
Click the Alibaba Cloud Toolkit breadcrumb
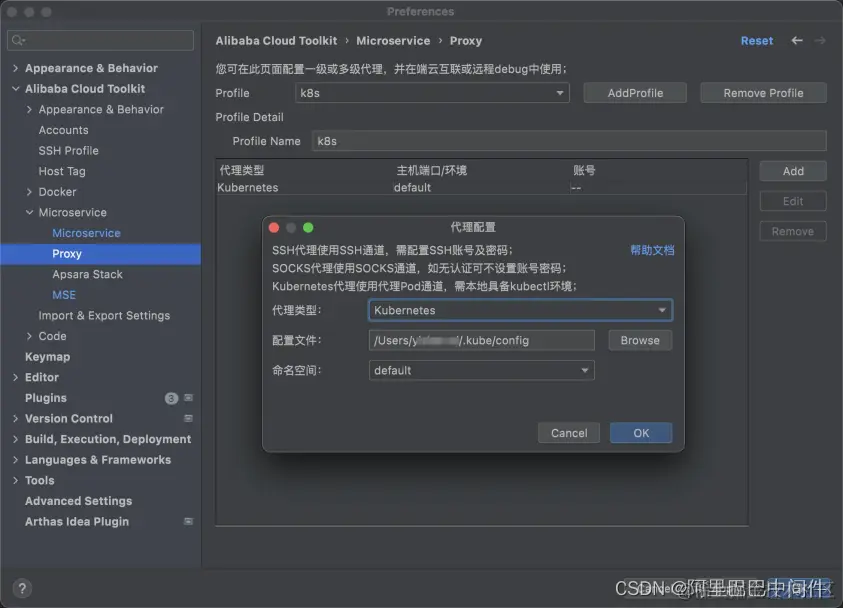(x=276, y=40)
